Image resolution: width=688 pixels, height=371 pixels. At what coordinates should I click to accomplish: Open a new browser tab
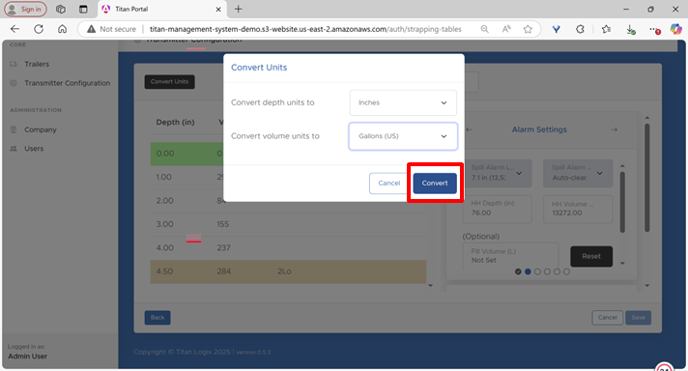(238, 9)
